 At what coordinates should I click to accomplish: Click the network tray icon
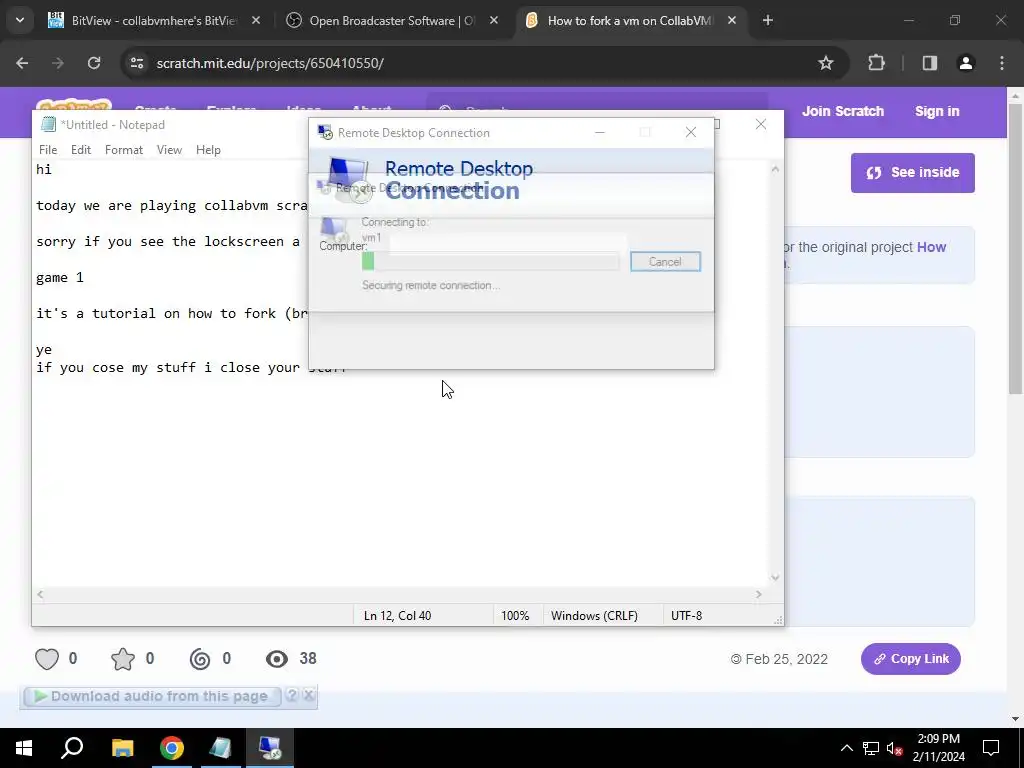[871, 748]
